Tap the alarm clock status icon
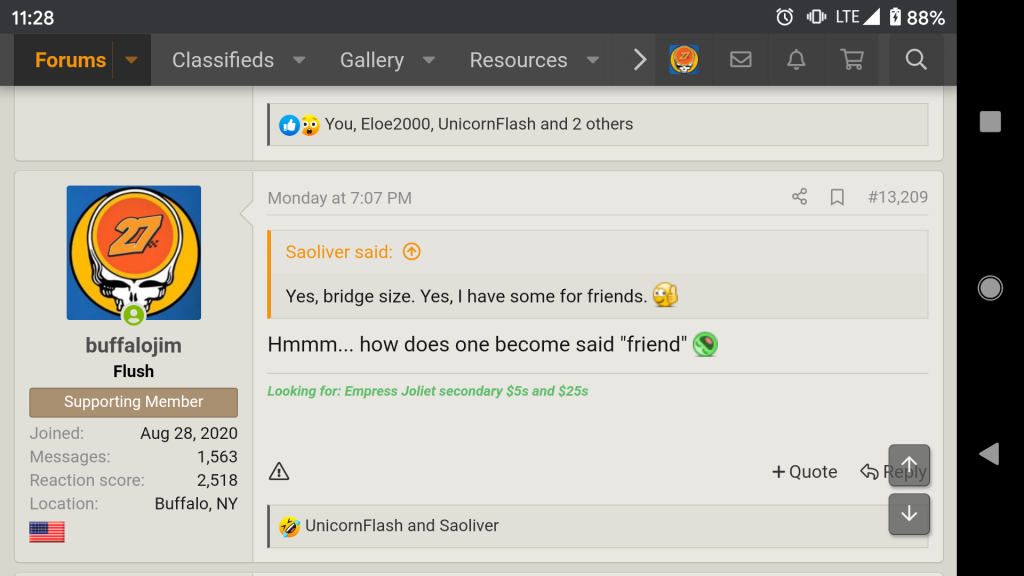Viewport: 1024px width, 576px height. tap(784, 17)
